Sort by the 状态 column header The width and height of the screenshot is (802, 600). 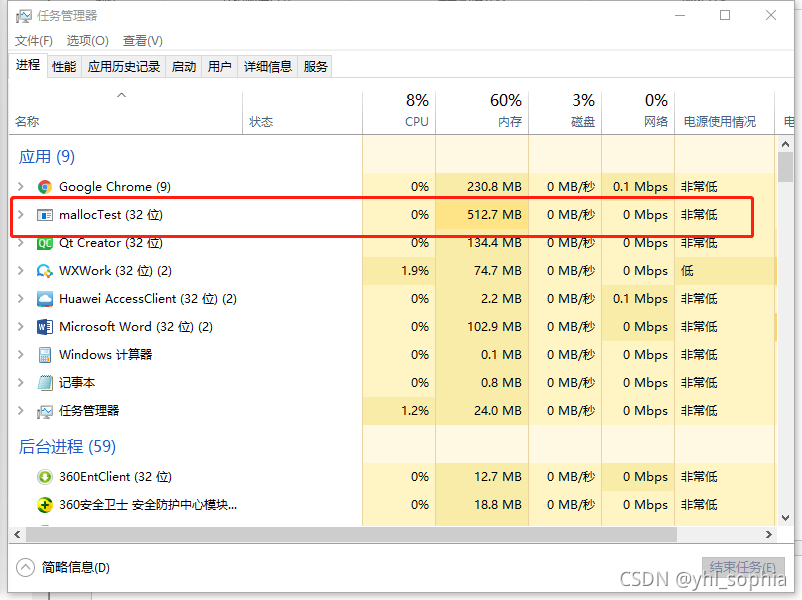tap(302, 112)
